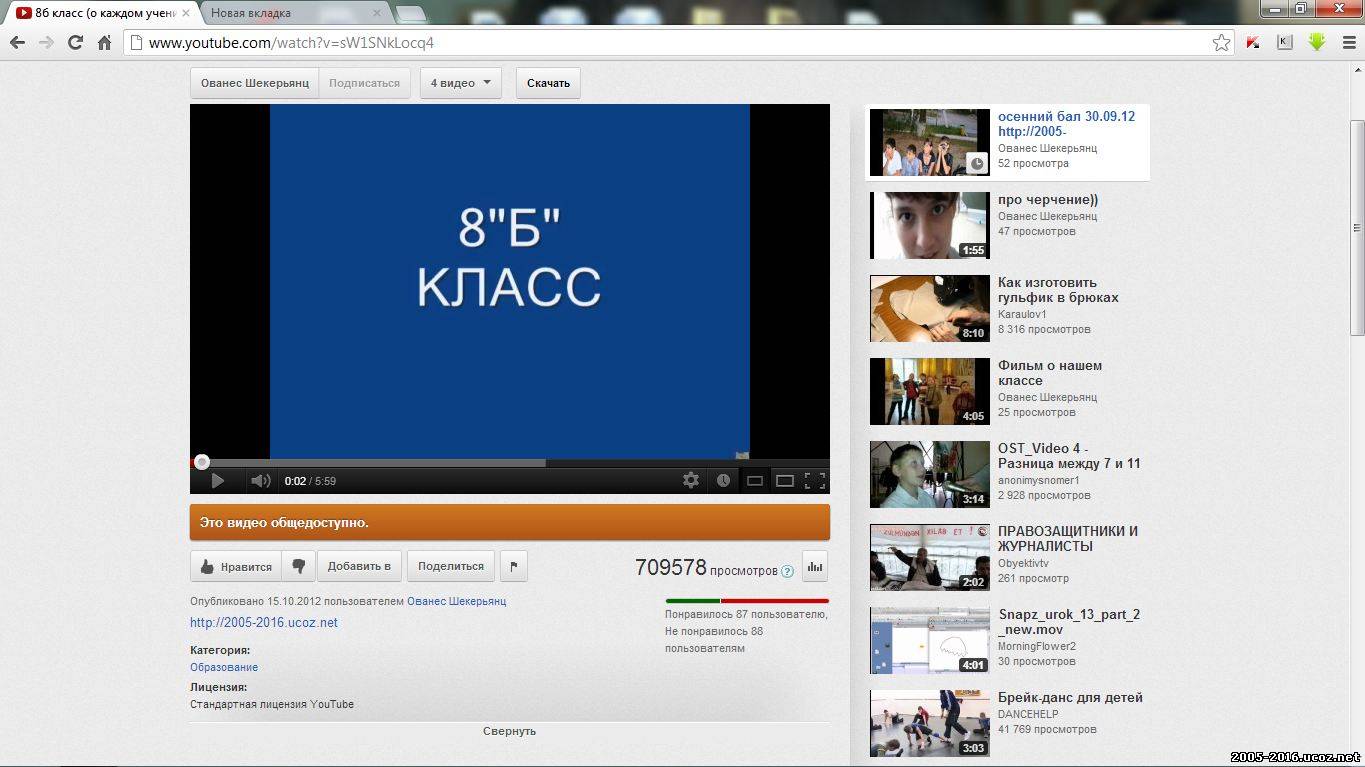This screenshot has width=1365, height=767.
Task: Toggle the large player size
Action: click(x=785, y=481)
